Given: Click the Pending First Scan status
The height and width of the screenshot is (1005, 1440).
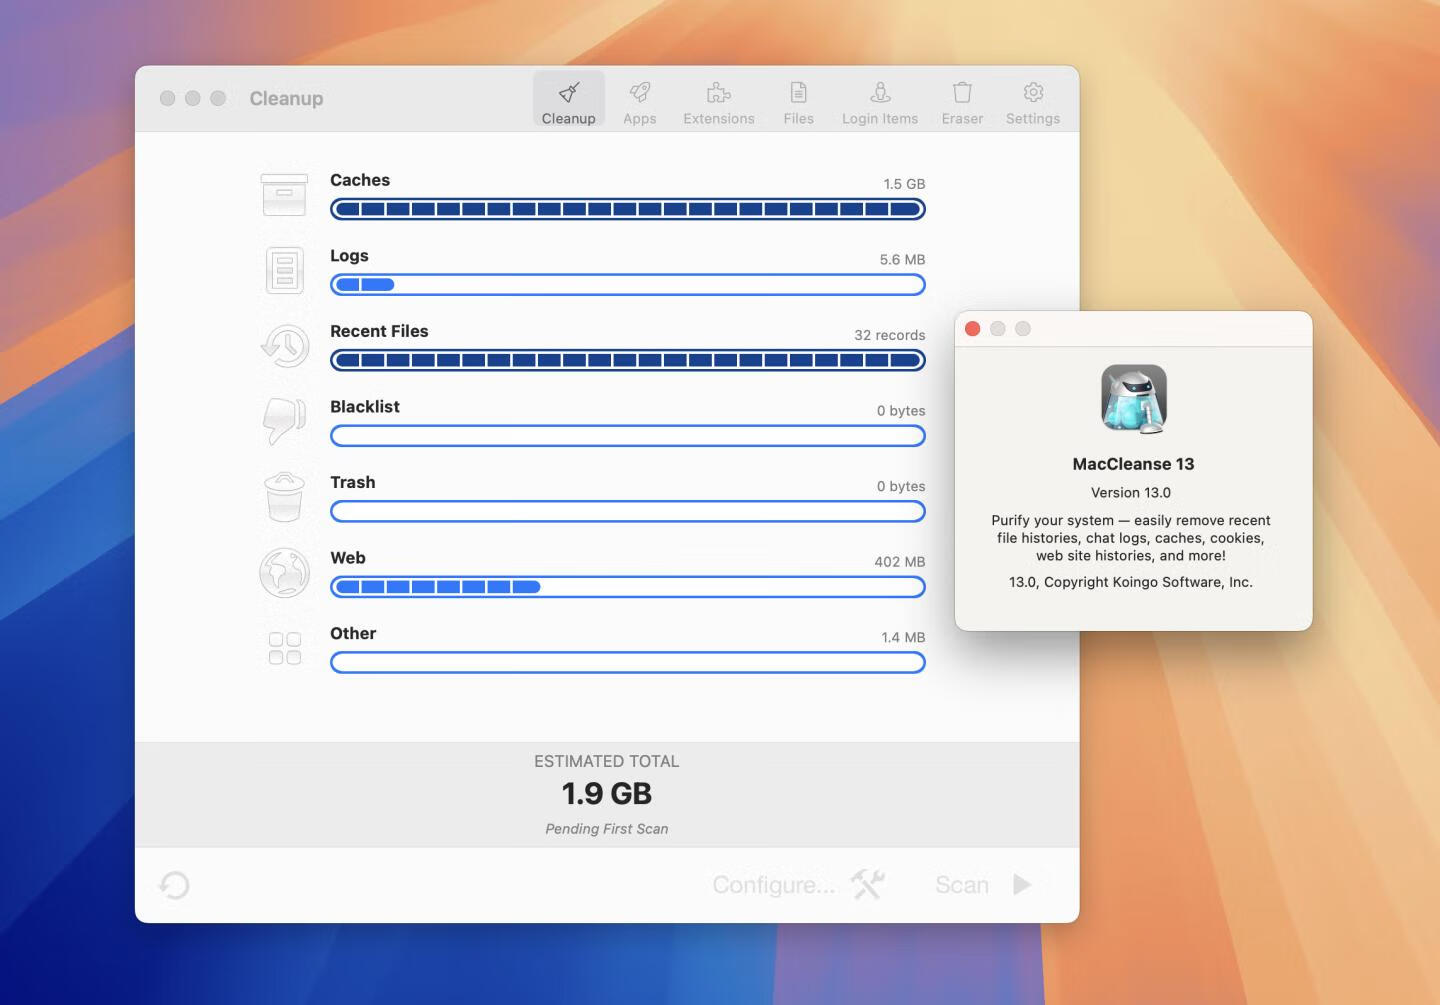Looking at the screenshot, I should click(x=607, y=829).
